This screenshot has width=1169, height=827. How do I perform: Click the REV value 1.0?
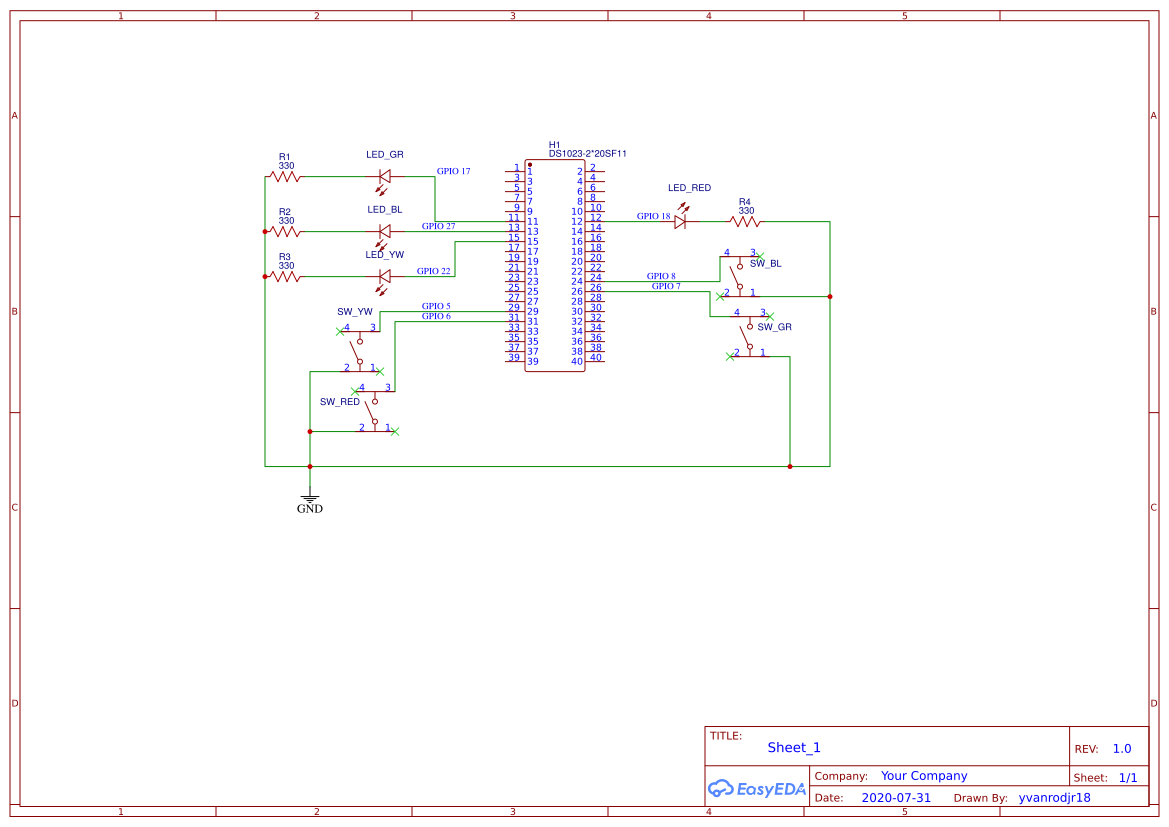[1122, 749]
